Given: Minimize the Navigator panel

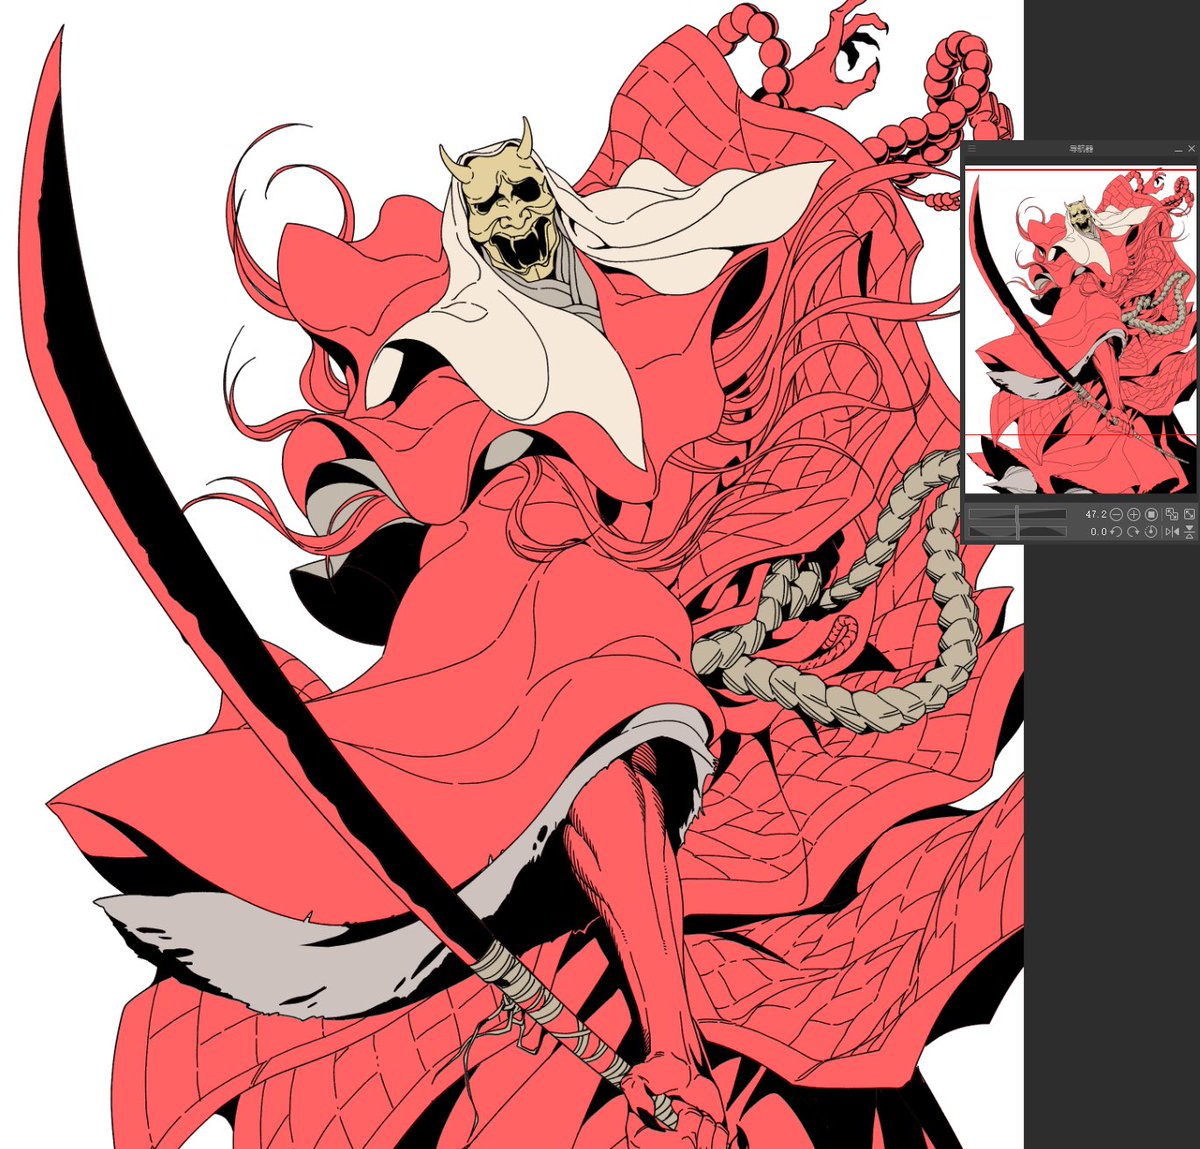Looking at the screenshot, I should coord(1179,149).
